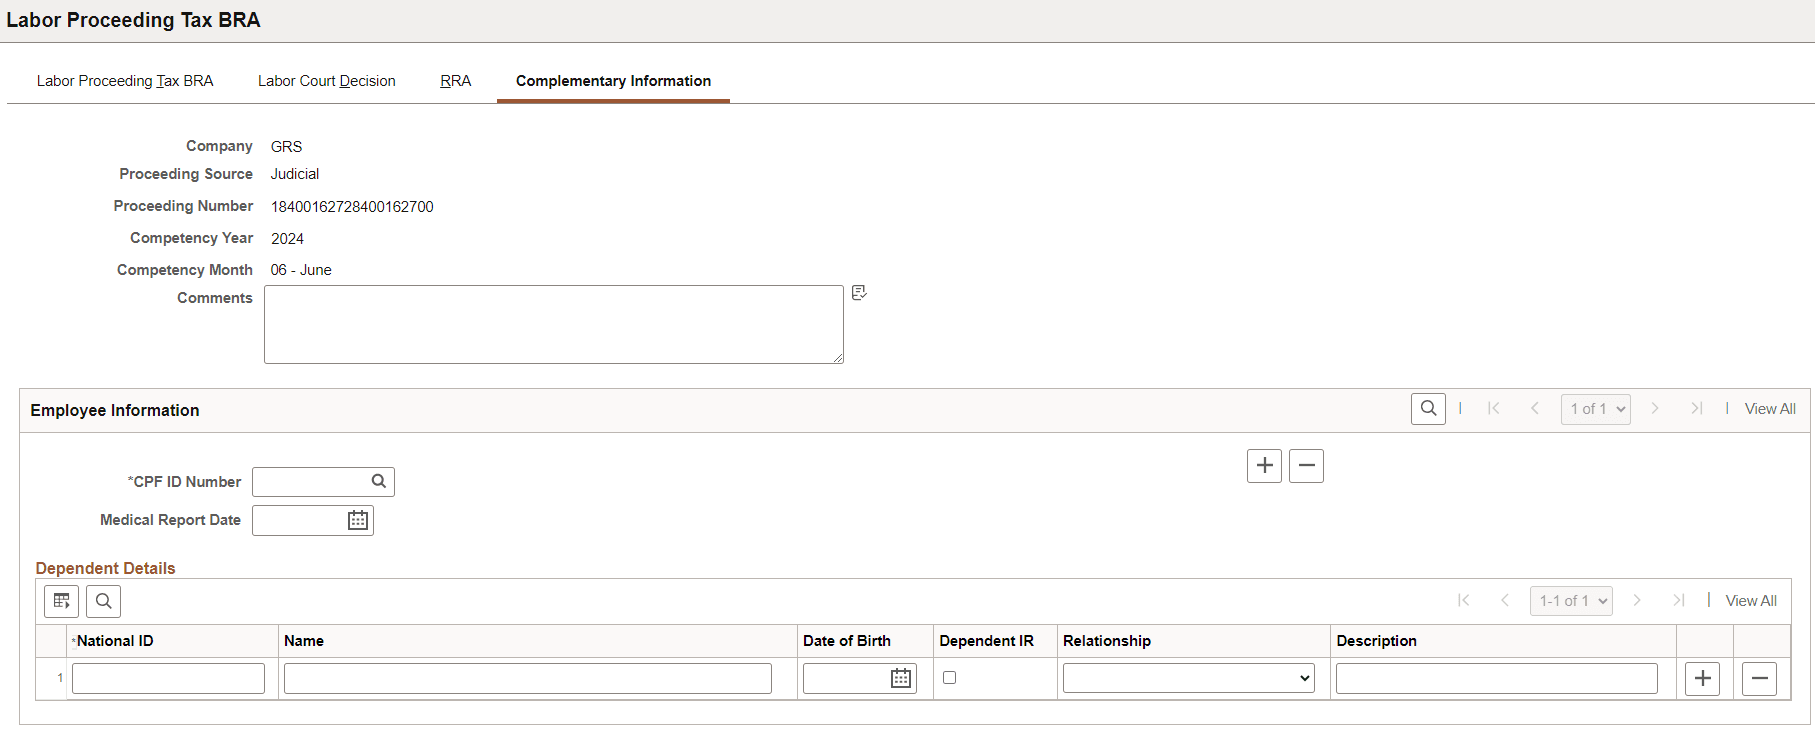Add a new Employee Information row

tap(1265, 466)
